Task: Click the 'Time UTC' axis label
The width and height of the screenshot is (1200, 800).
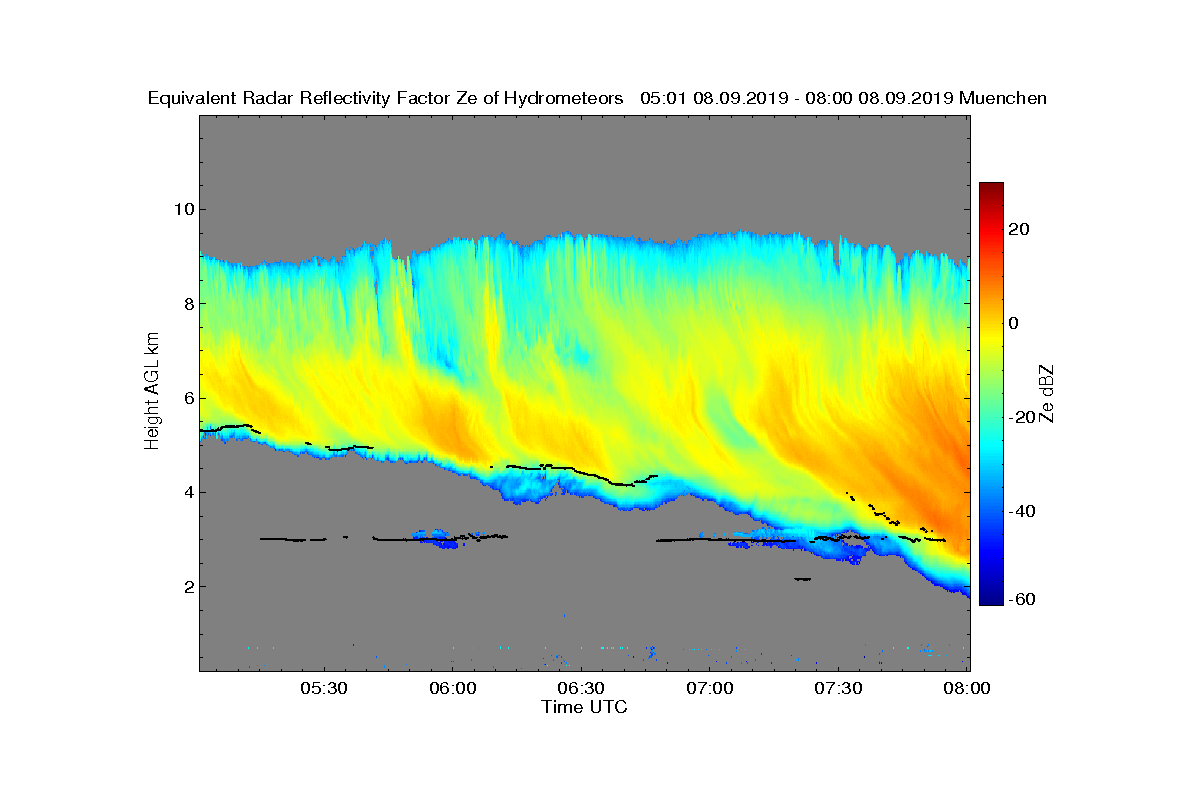Action: point(585,707)
